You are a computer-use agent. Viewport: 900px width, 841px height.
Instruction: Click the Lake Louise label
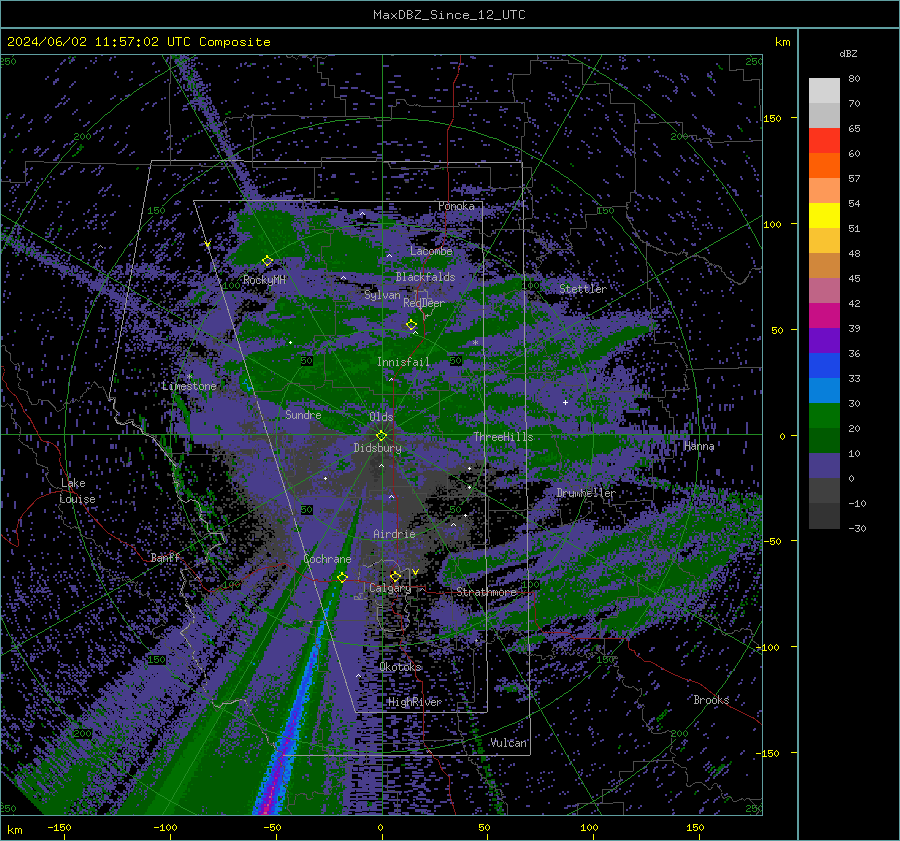[x=77, y=491]
